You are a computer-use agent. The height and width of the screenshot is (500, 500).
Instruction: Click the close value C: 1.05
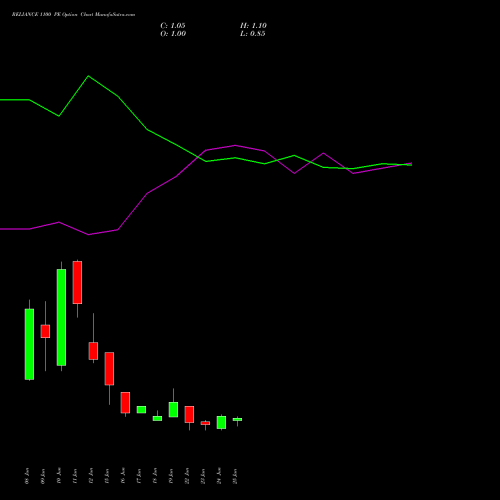pyautogui.click(x=173, y=26)
